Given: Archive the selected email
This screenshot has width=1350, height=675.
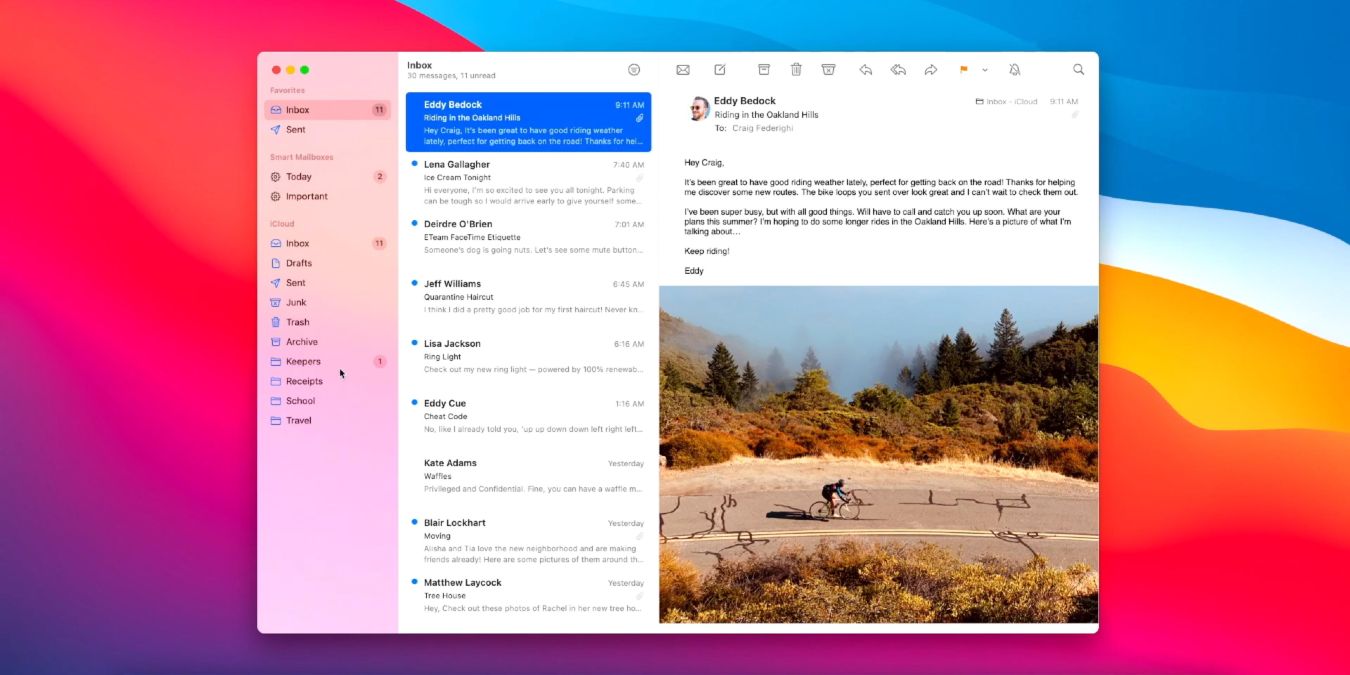Looking at the screenshot, I should click(x=763, y=69).
